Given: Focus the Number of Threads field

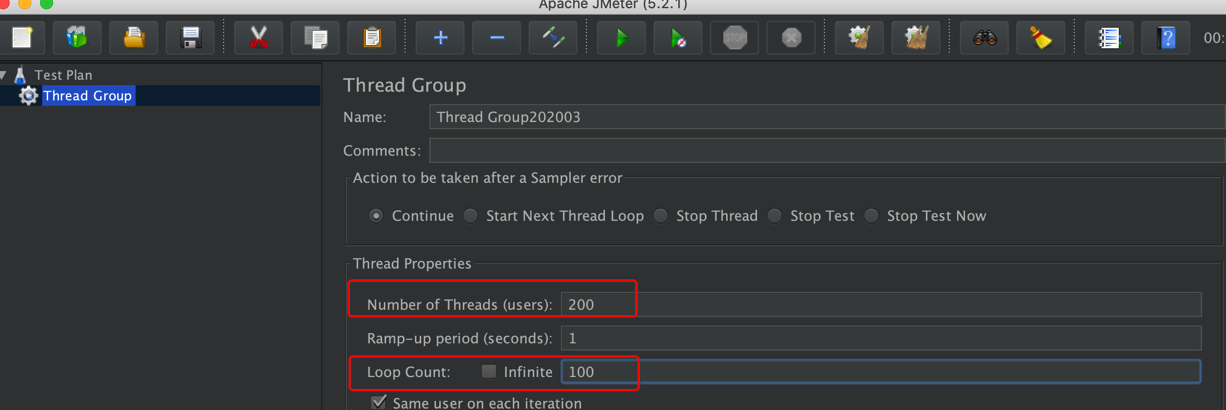Looking at the screenshot, I should tap(881, 304).
